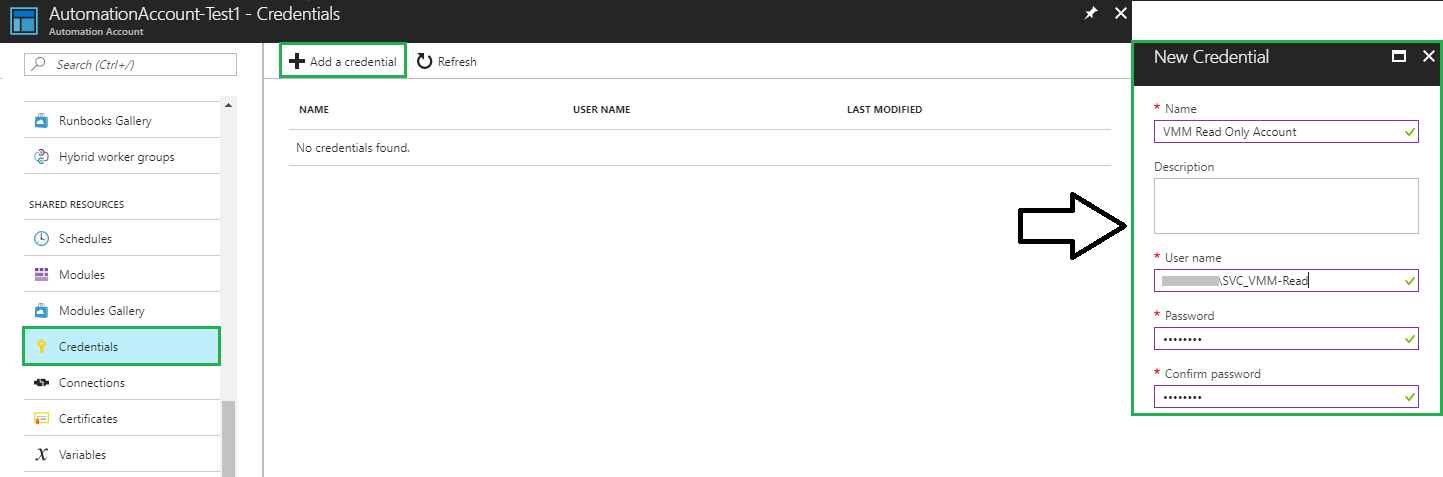
Task: Click the Modules Gallery icon
Action: pyautogui.click(x=41, y=311)
